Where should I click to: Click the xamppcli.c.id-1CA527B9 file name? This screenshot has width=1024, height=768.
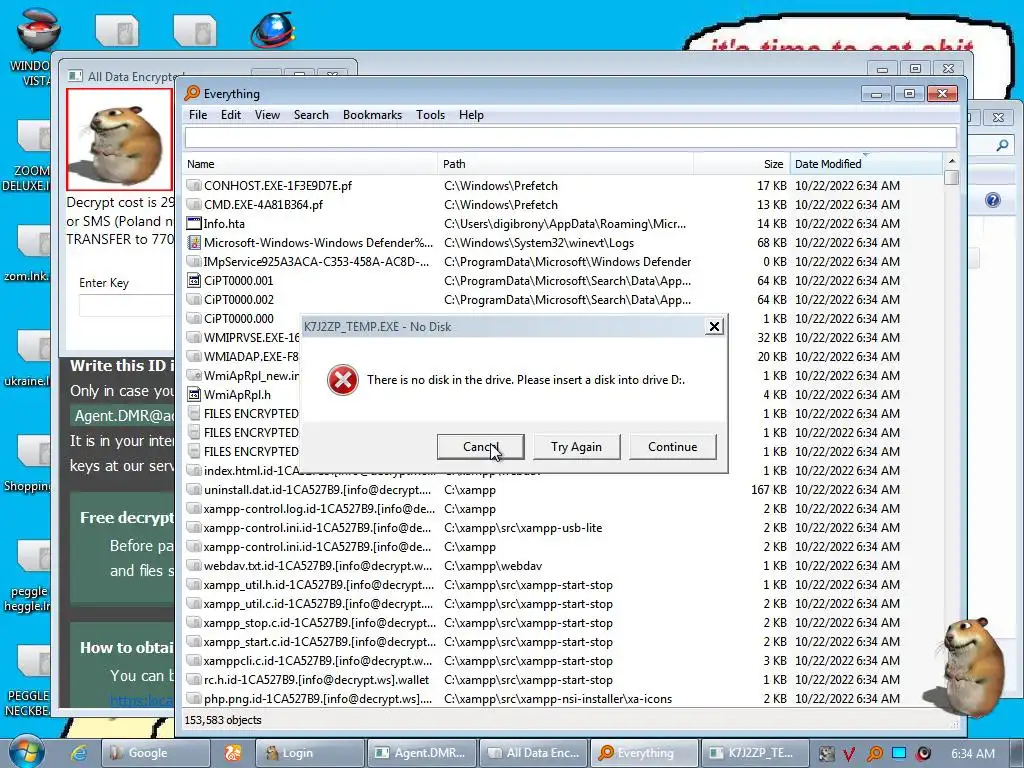click(x=317, y=660)
